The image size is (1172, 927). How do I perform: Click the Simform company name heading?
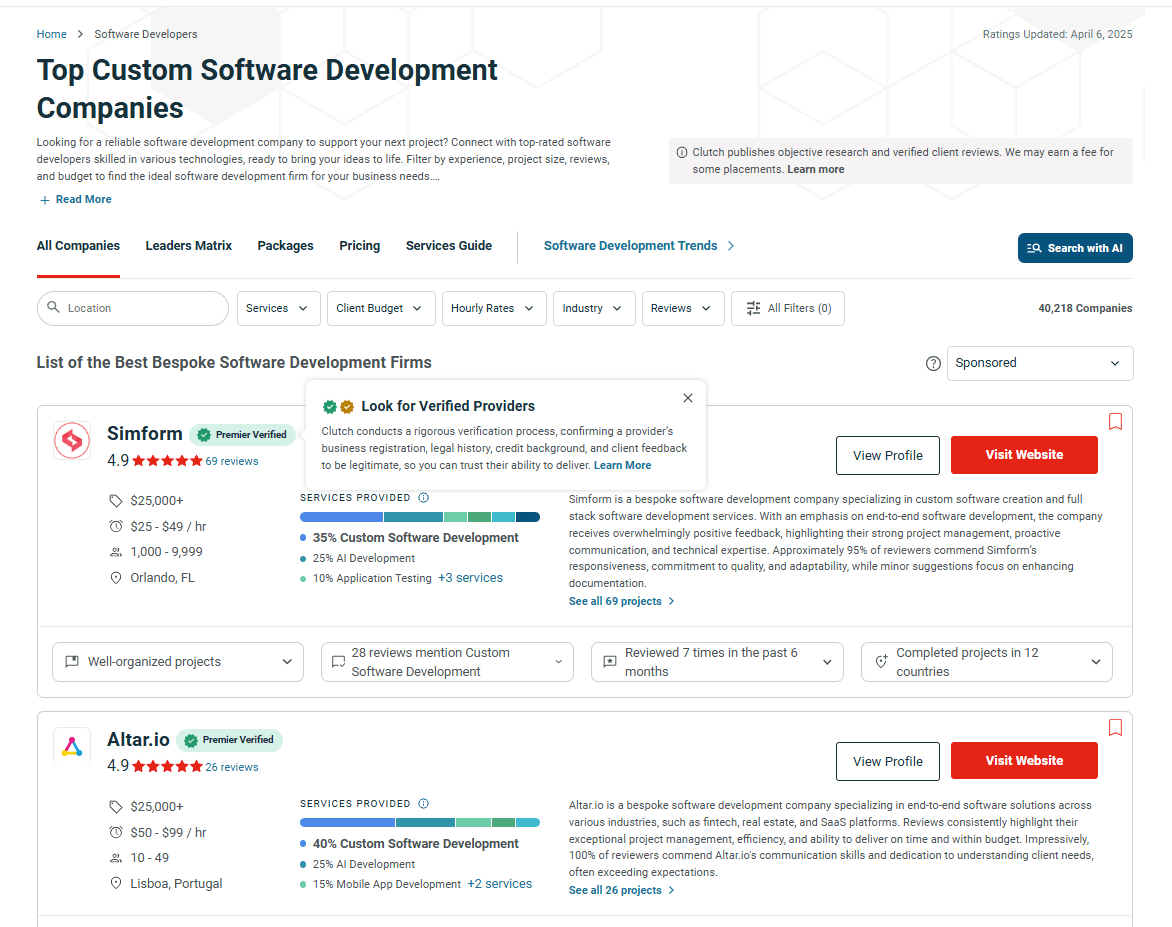click(145, 434)
